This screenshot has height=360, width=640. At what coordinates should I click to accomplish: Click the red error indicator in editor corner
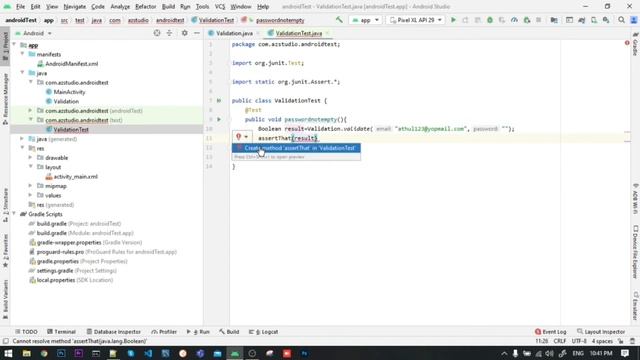tap(627, 43)
